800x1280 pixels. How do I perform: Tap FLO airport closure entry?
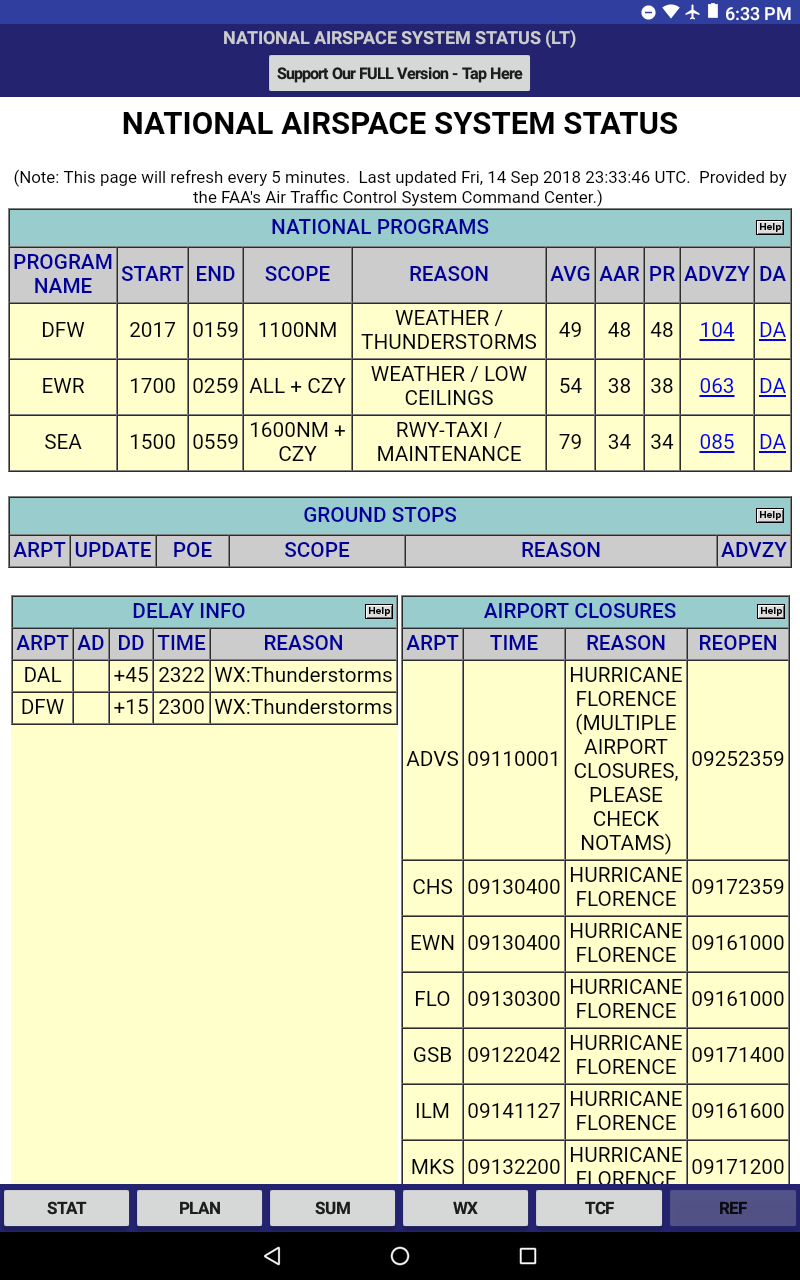tap(433, 999)
